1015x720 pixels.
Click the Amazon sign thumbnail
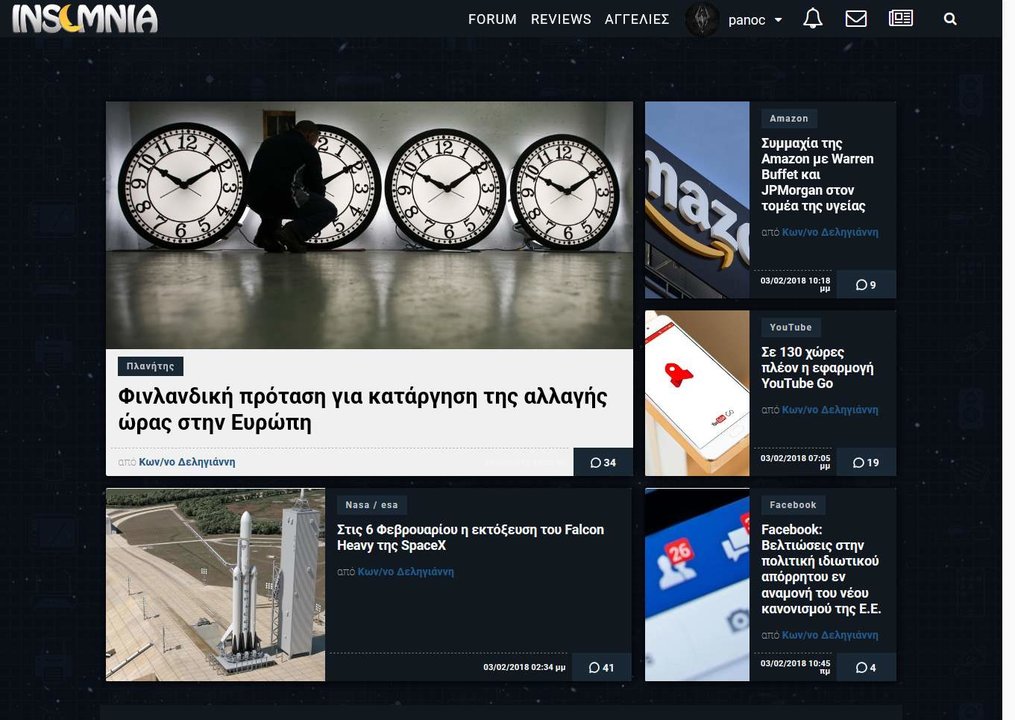point(697,199)
